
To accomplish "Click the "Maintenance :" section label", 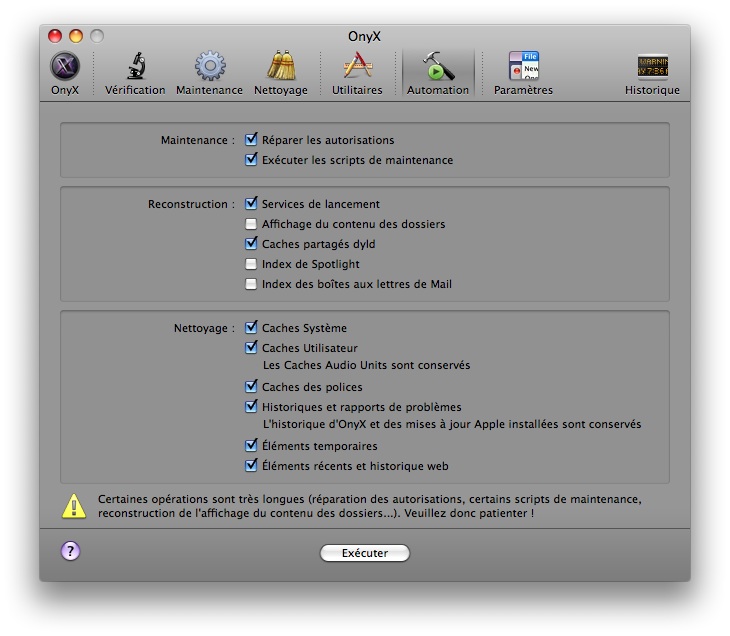I will click(198, 140).
